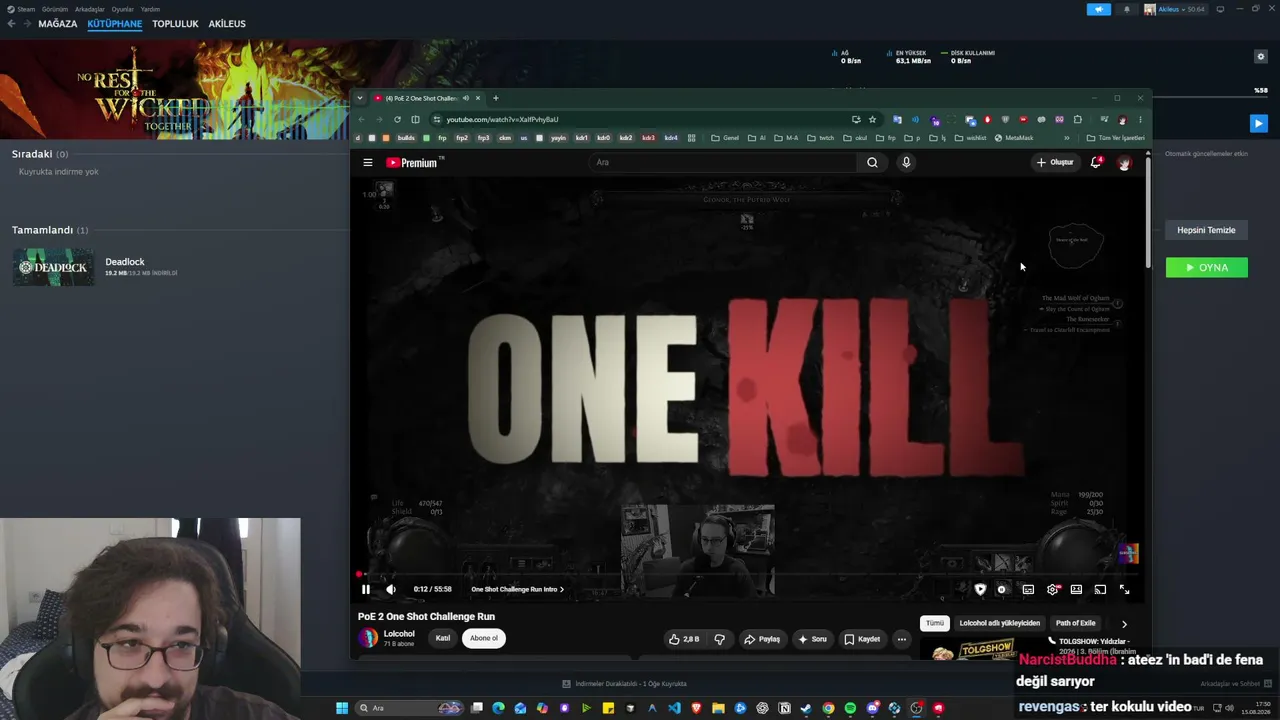Show hidden bookmarks overflow chevron
Image resolution: width=1280 pixels, height=720 pixels.
point(1067,138)
